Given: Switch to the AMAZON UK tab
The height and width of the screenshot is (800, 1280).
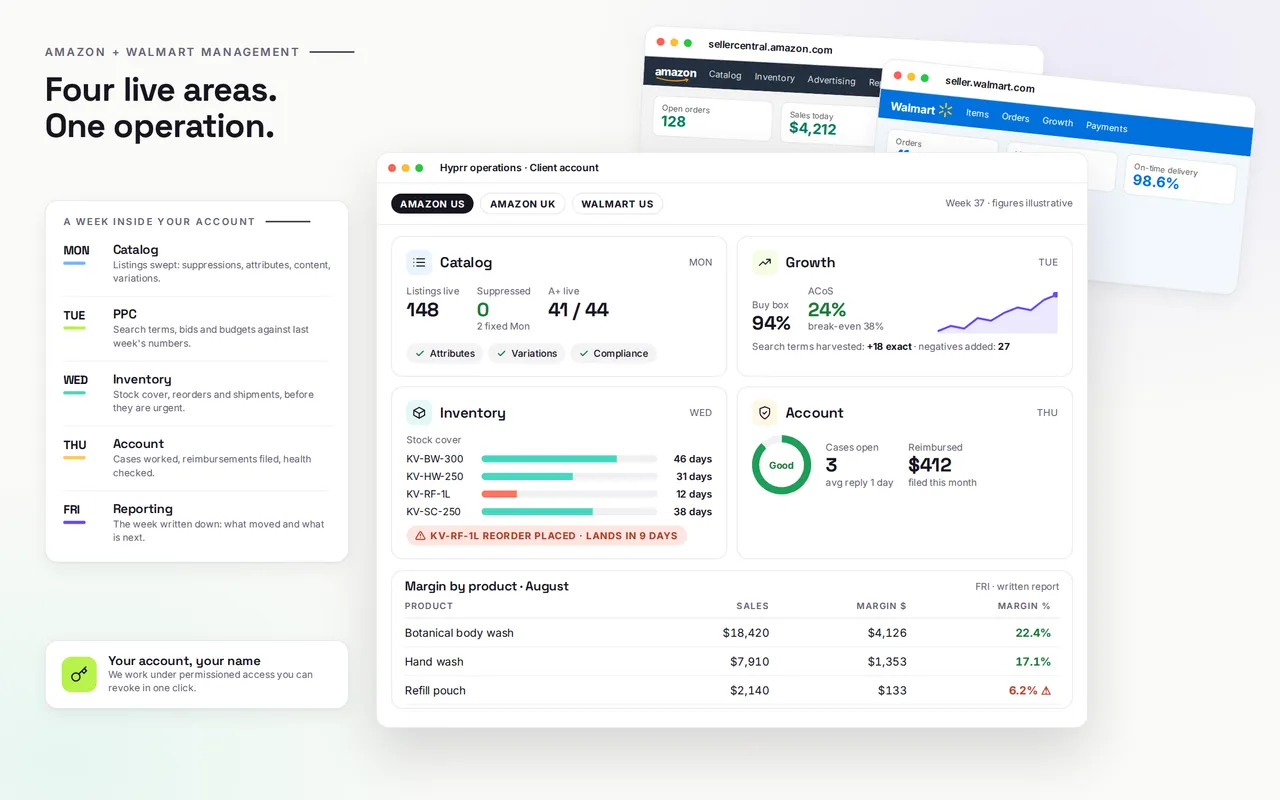Looking at the screenshot, I should (x=523, y=204).
